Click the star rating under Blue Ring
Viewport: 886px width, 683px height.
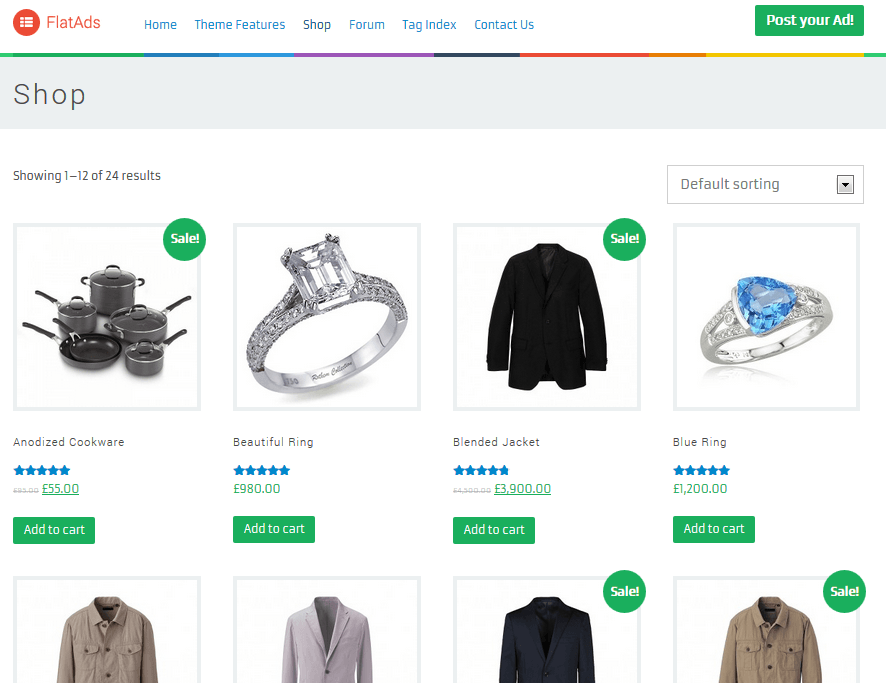[x=701, y=470]
